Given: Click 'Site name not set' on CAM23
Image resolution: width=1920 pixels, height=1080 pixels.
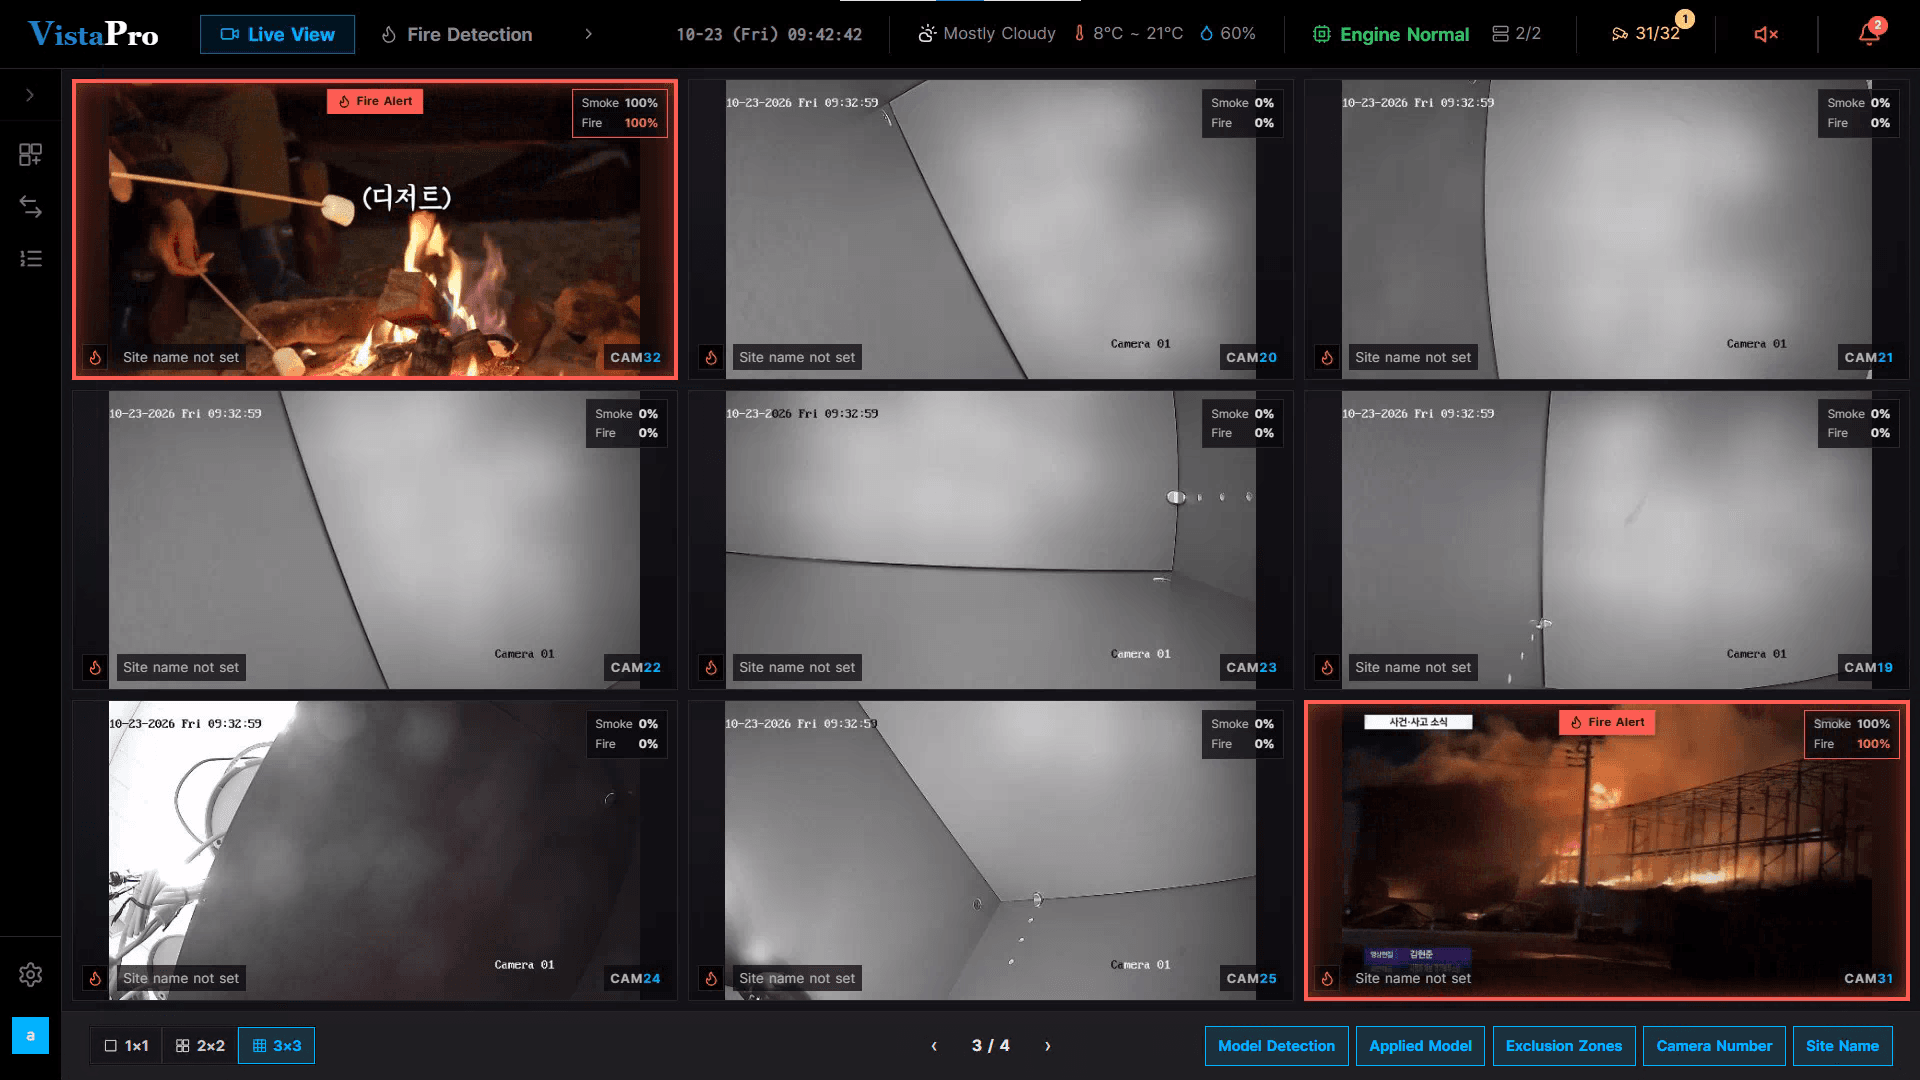Looking at the screenshot, I should coord(797,667).
